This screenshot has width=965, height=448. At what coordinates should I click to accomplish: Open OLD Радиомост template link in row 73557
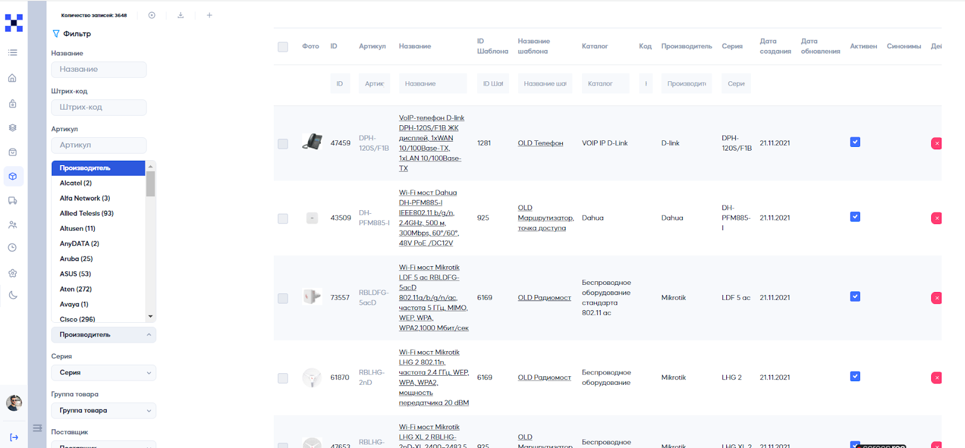545,298
